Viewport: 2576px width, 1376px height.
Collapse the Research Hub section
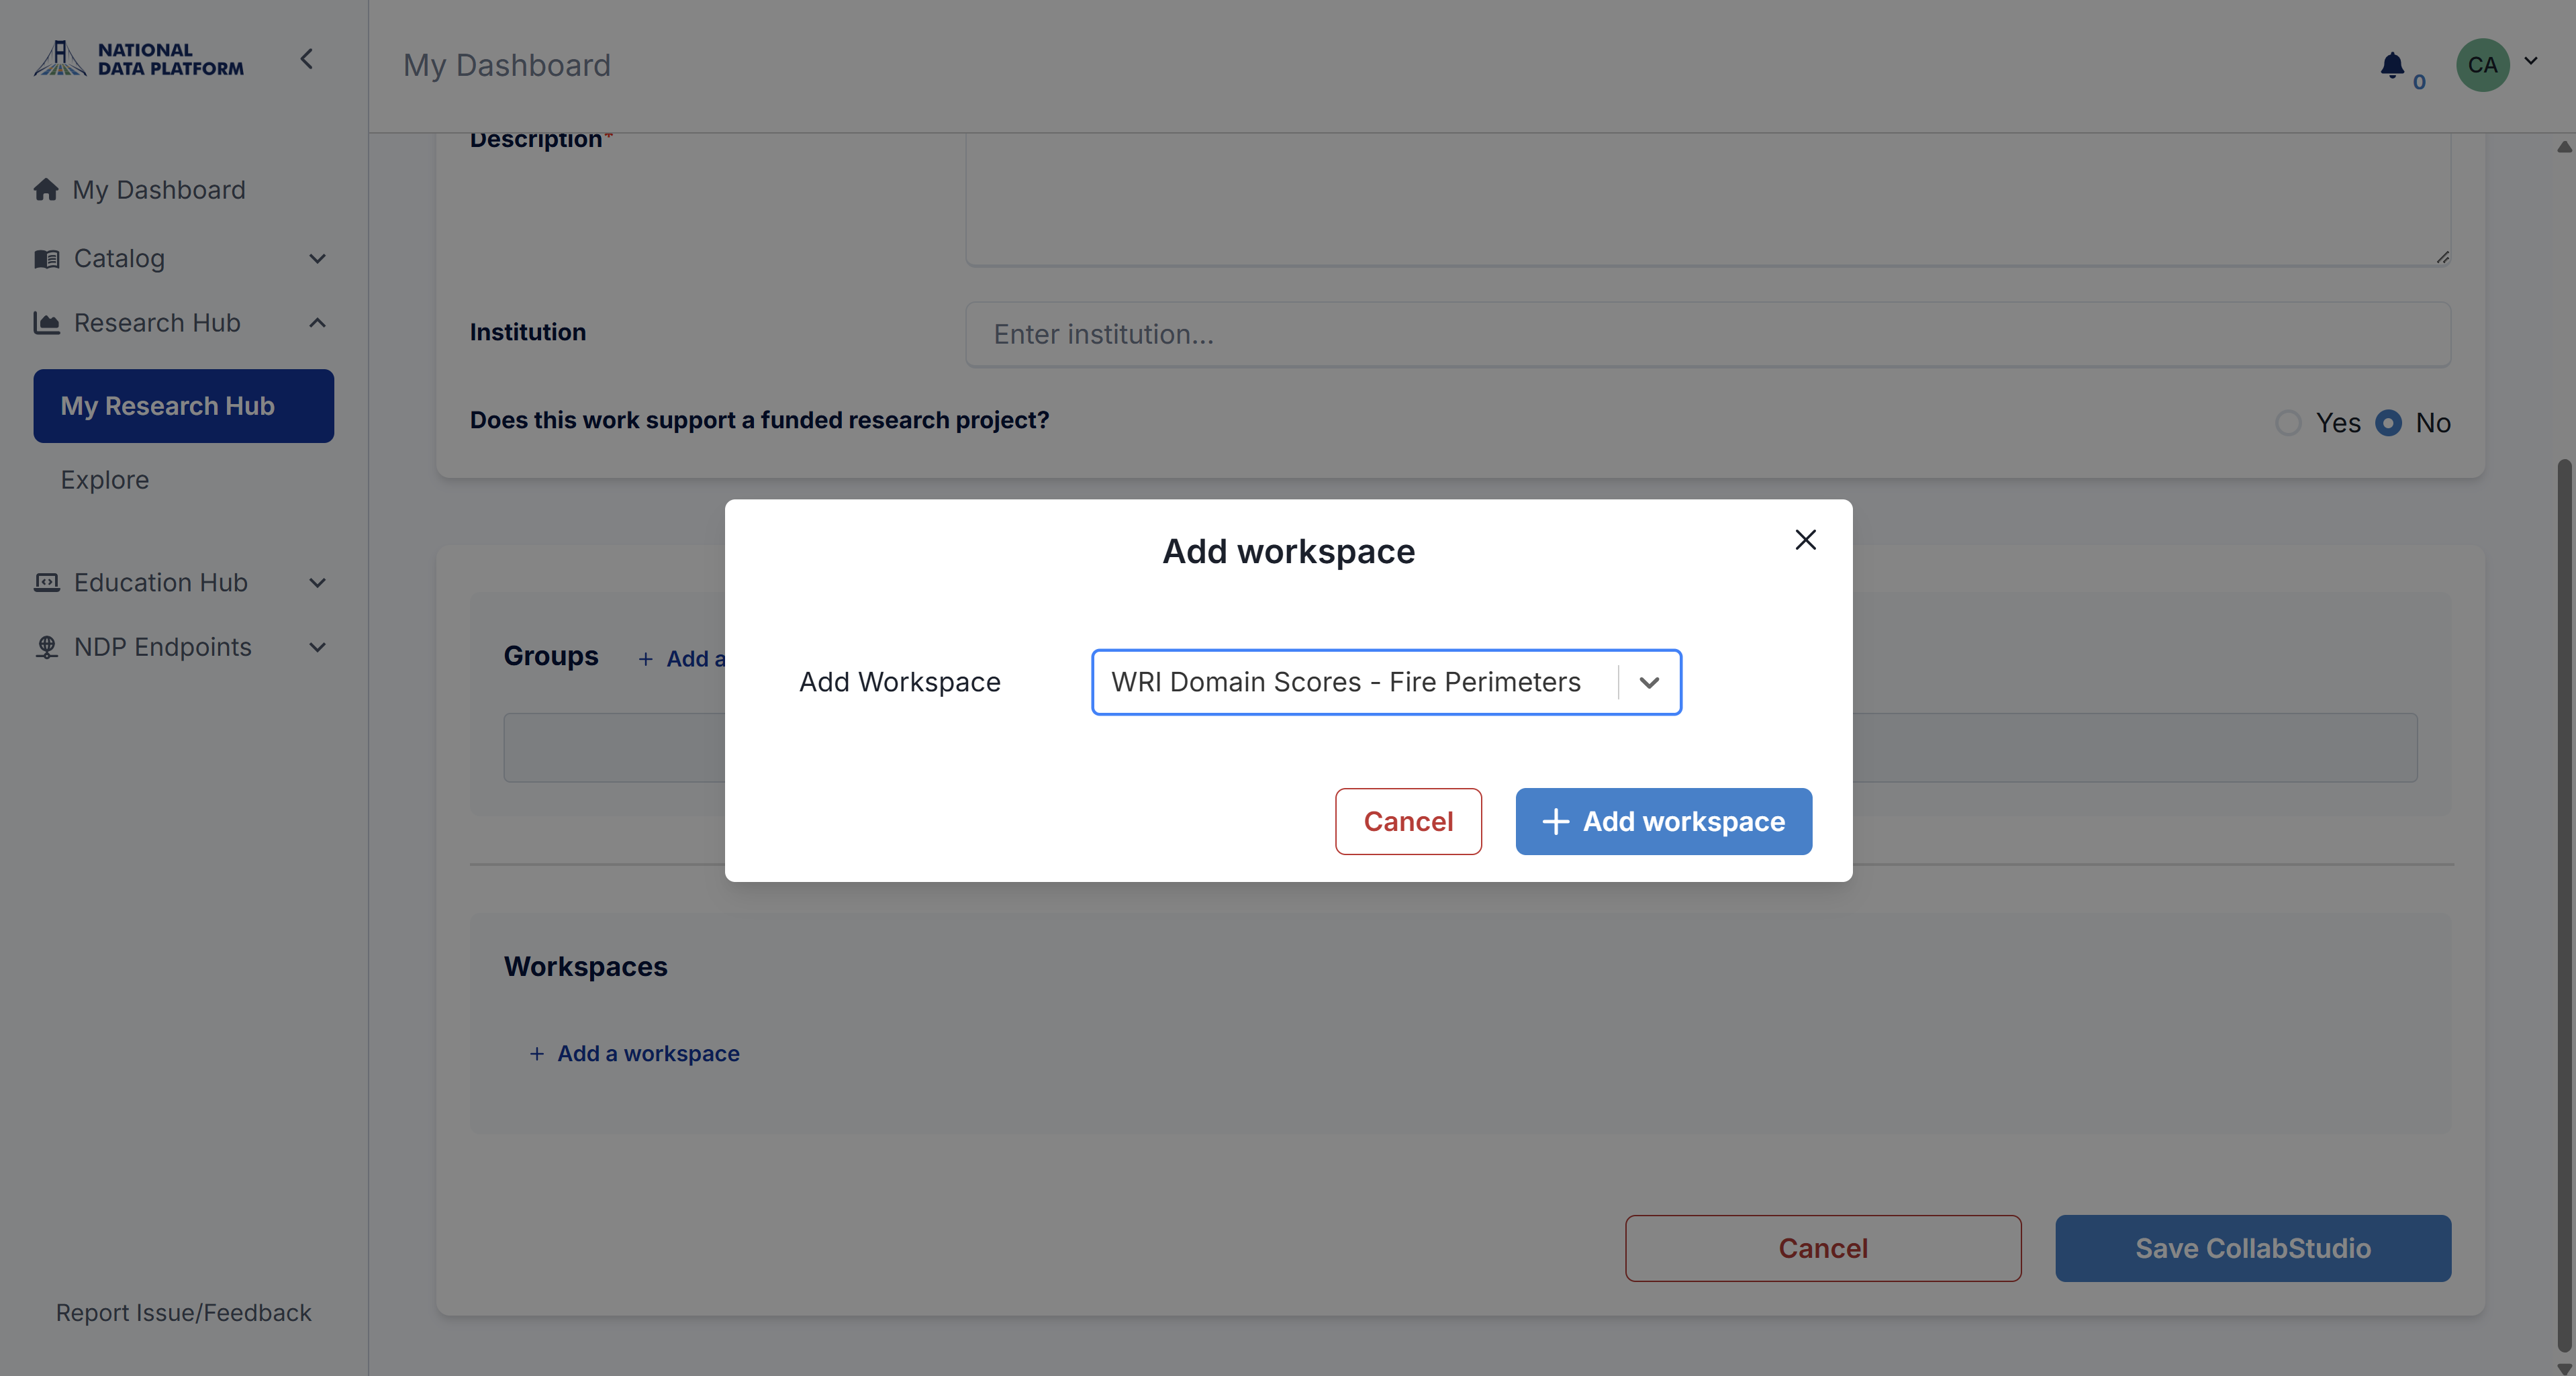click(x=317, y=323)
